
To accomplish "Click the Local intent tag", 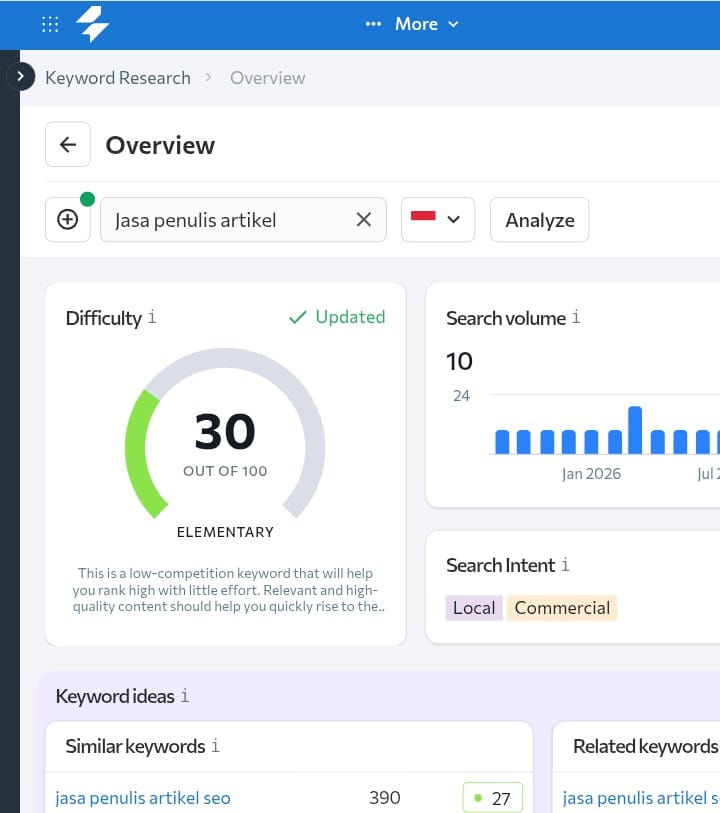I will tap(474, 608).
